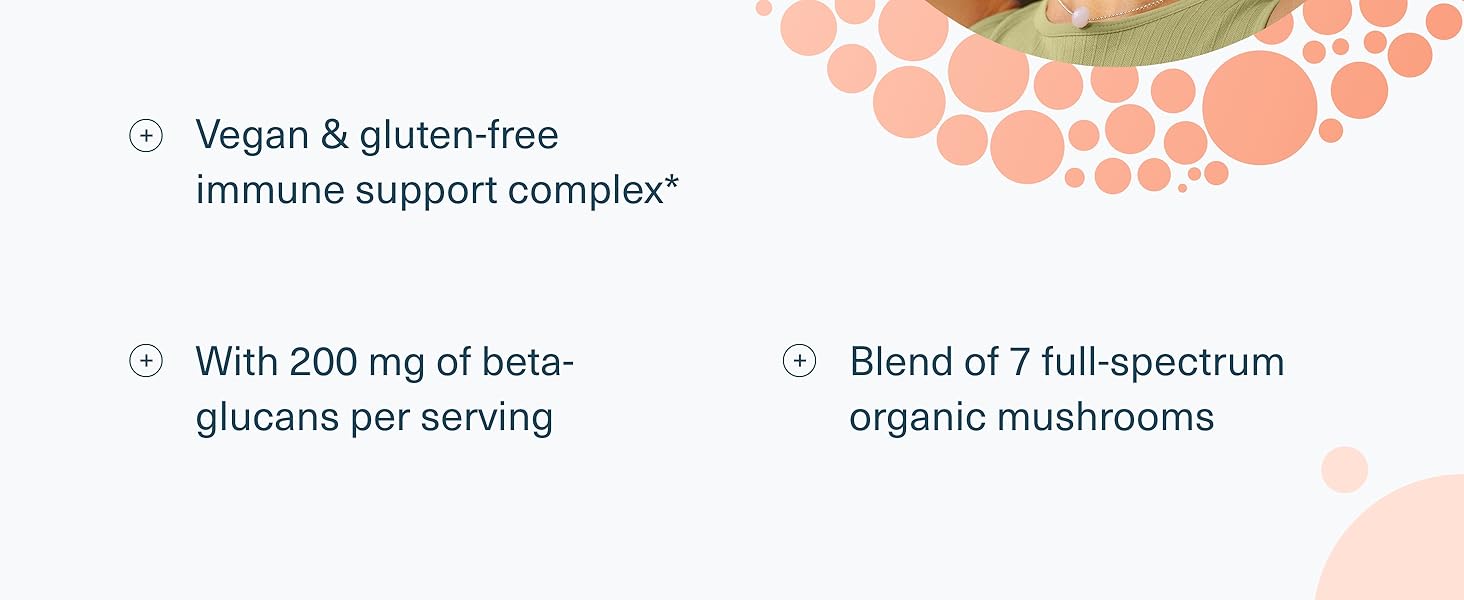Click the large pale peach corner circle
1464x600 pixels.
pos(1400,545)
